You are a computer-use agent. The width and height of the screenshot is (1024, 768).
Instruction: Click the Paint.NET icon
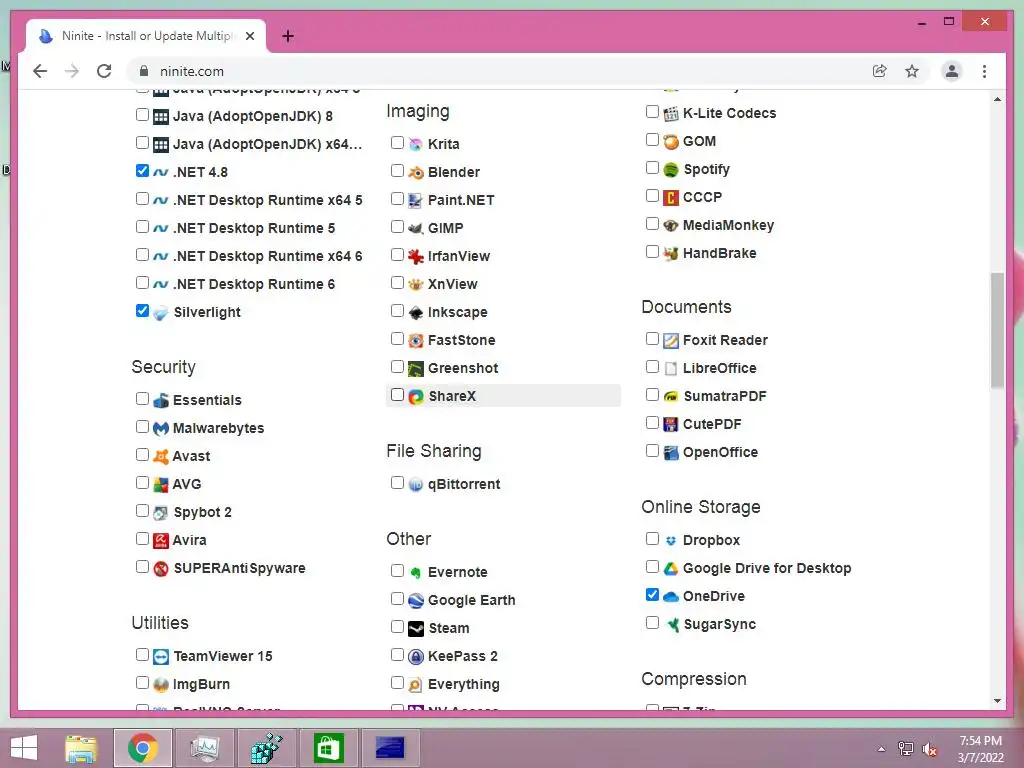(415, 200)
